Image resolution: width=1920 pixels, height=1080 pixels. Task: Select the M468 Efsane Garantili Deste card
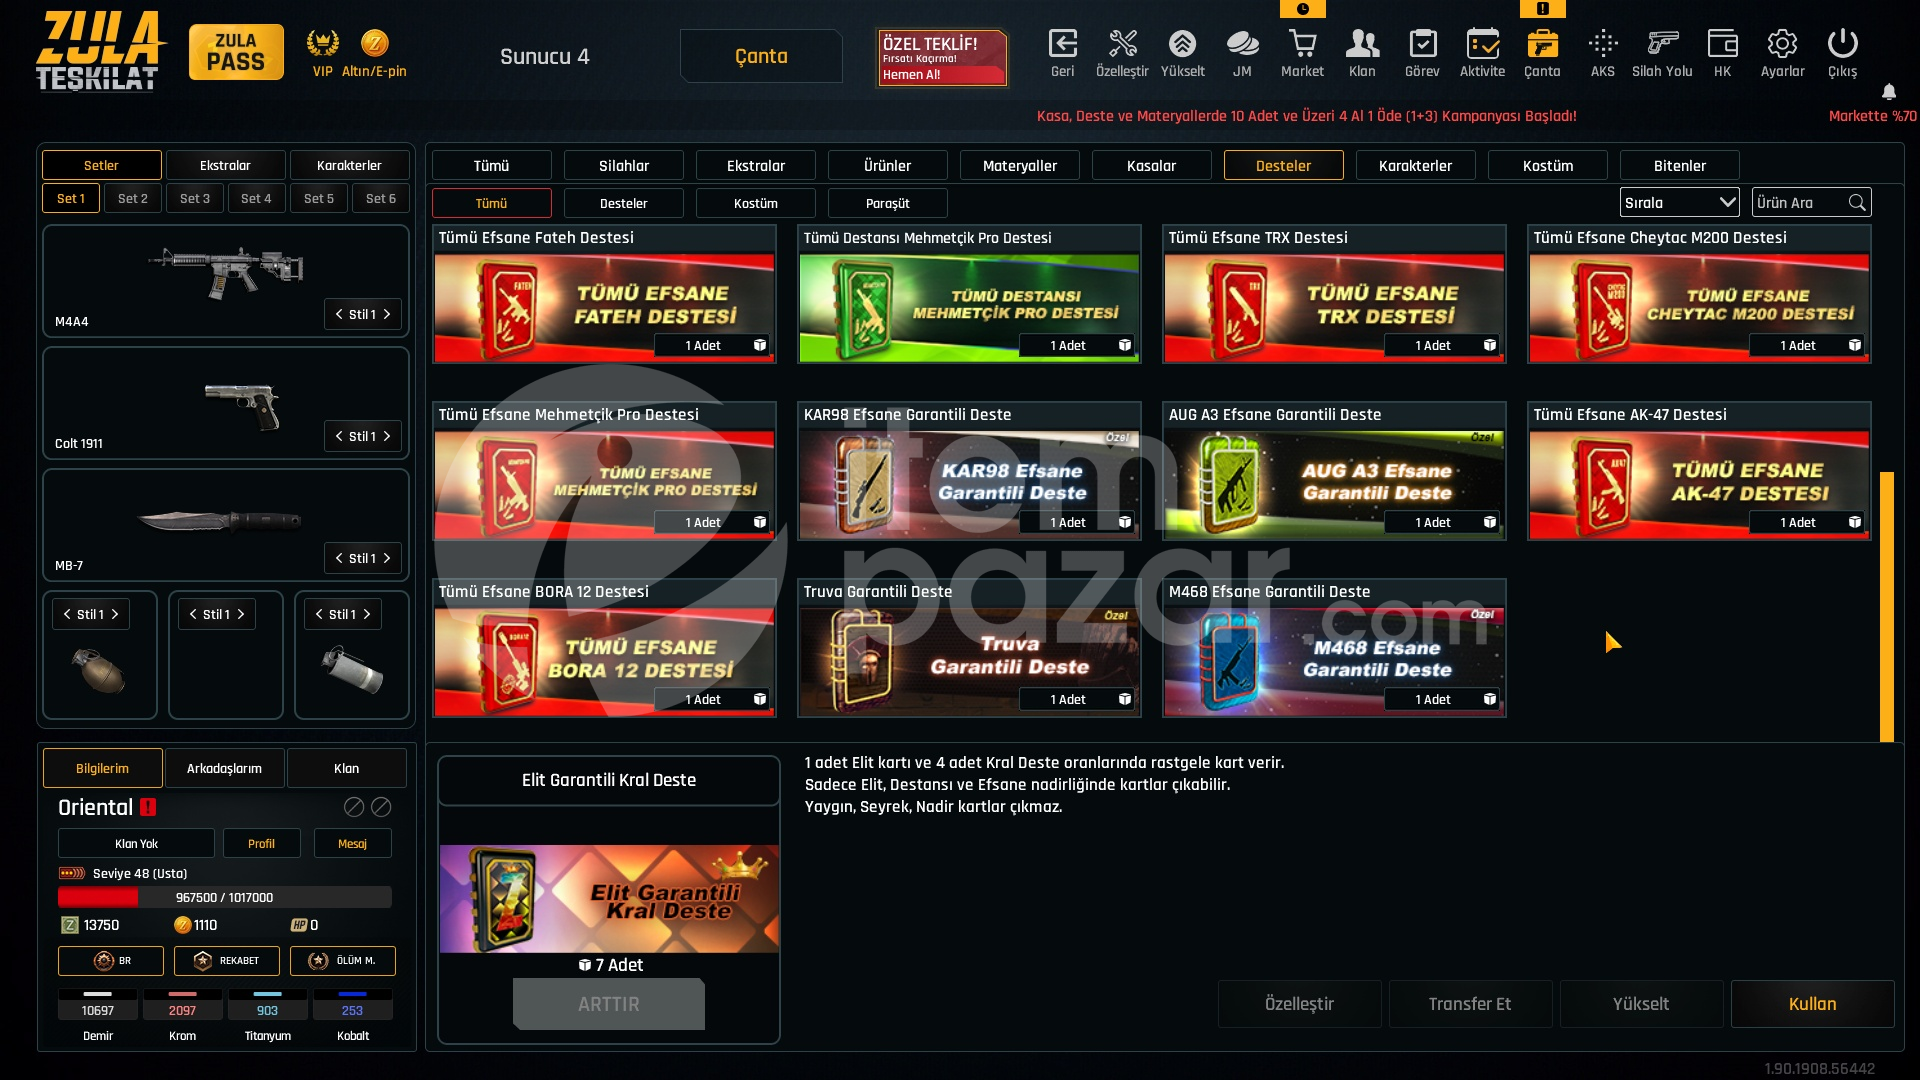tap(1334, 648)
